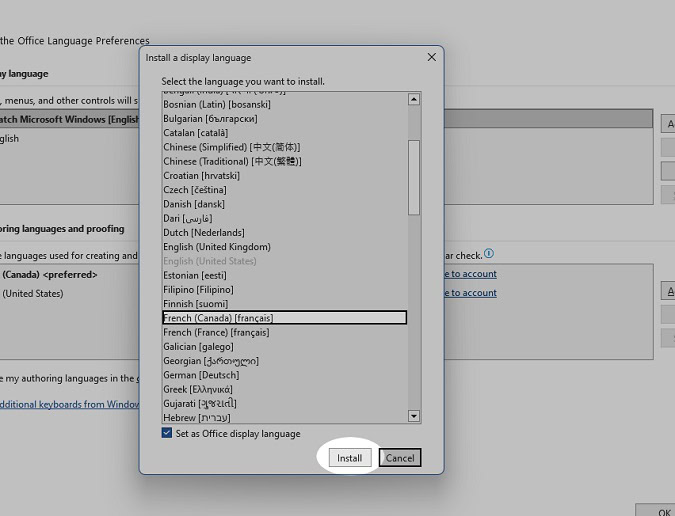Choose Czech [čeština] from the list

(x=195, y=190)
